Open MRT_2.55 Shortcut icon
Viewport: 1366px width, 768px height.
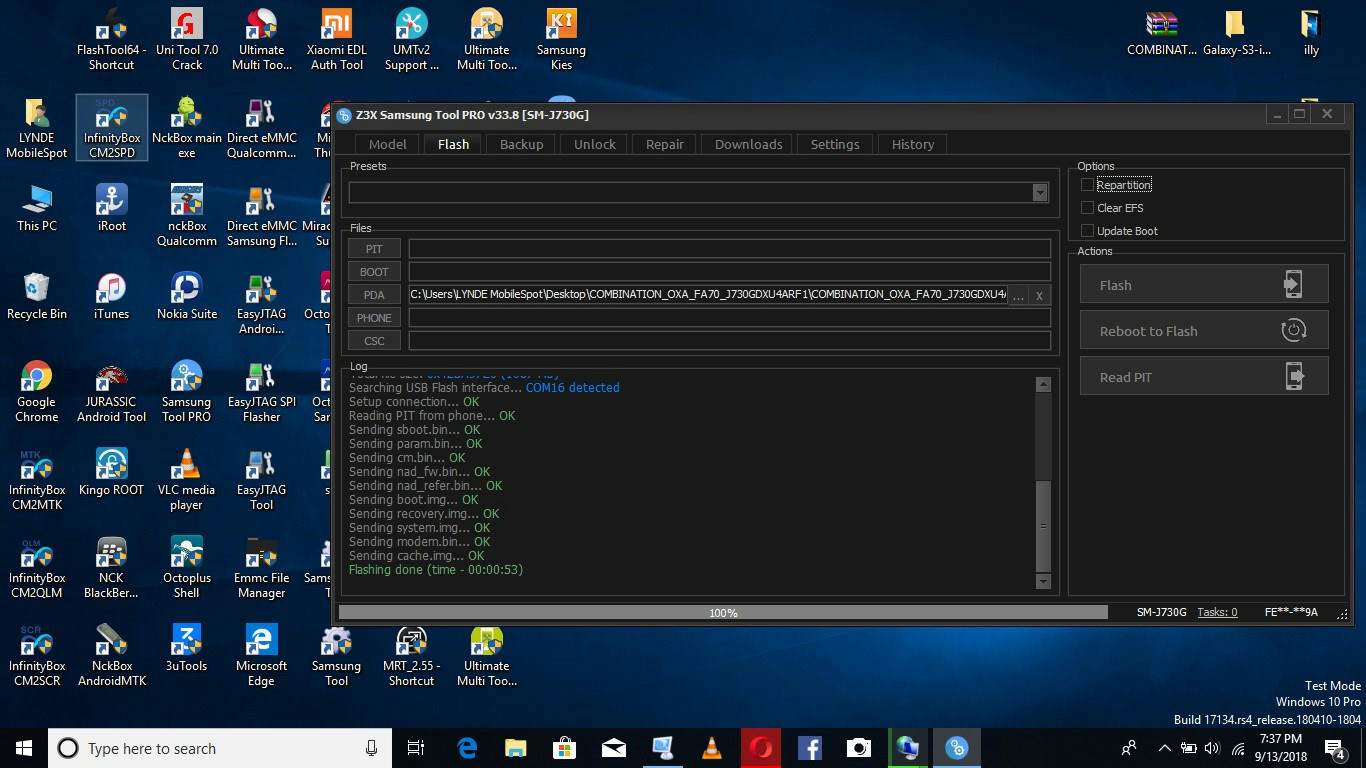411,656
